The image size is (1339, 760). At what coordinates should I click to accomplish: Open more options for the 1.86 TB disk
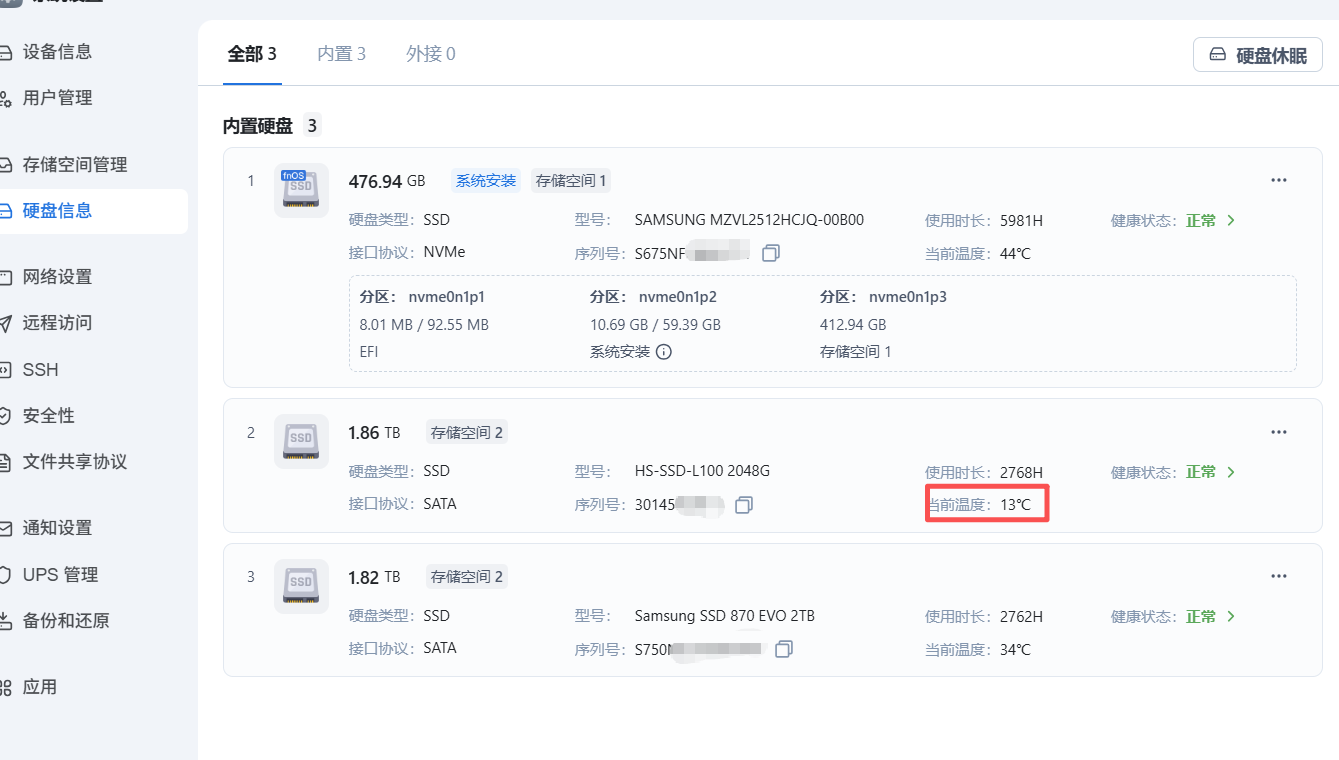pyautogui.click(x=1278, y=432)
